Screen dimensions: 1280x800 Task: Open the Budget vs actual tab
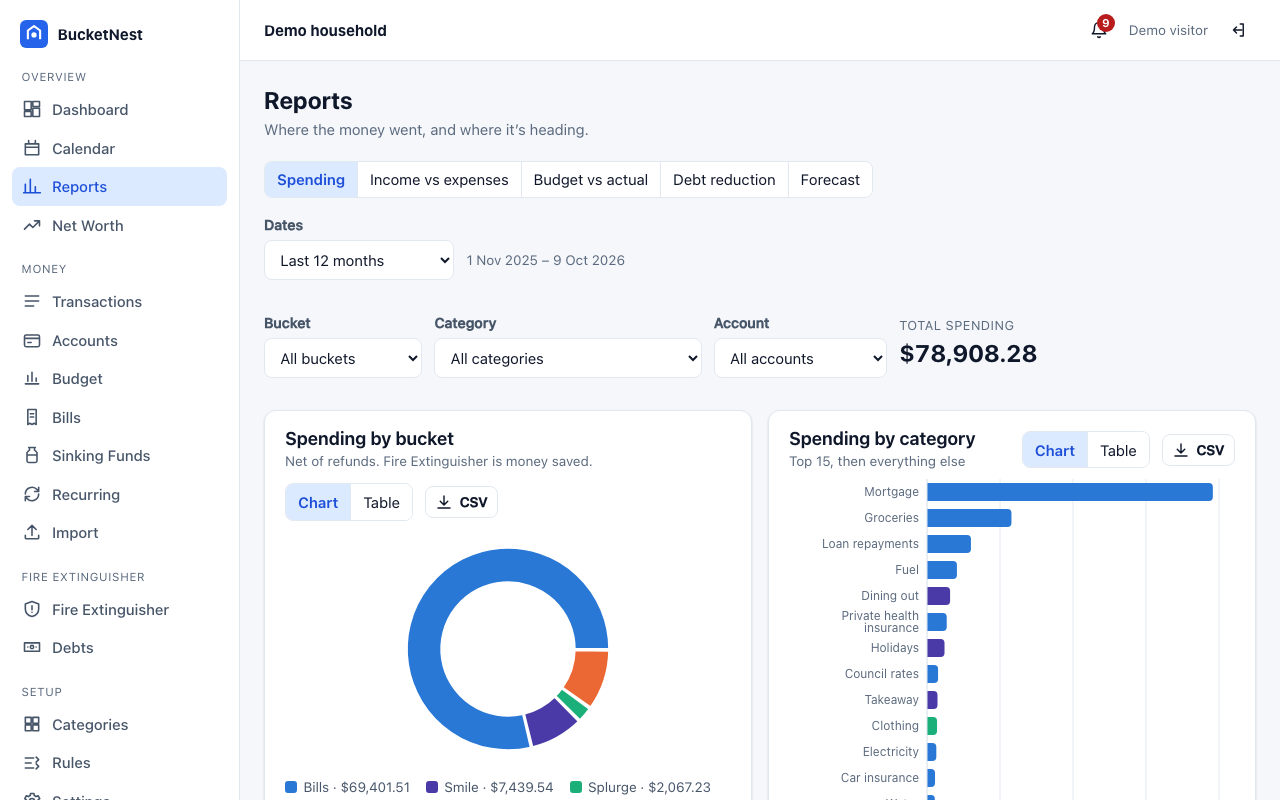pyautogui.click(x=591, y=180)
